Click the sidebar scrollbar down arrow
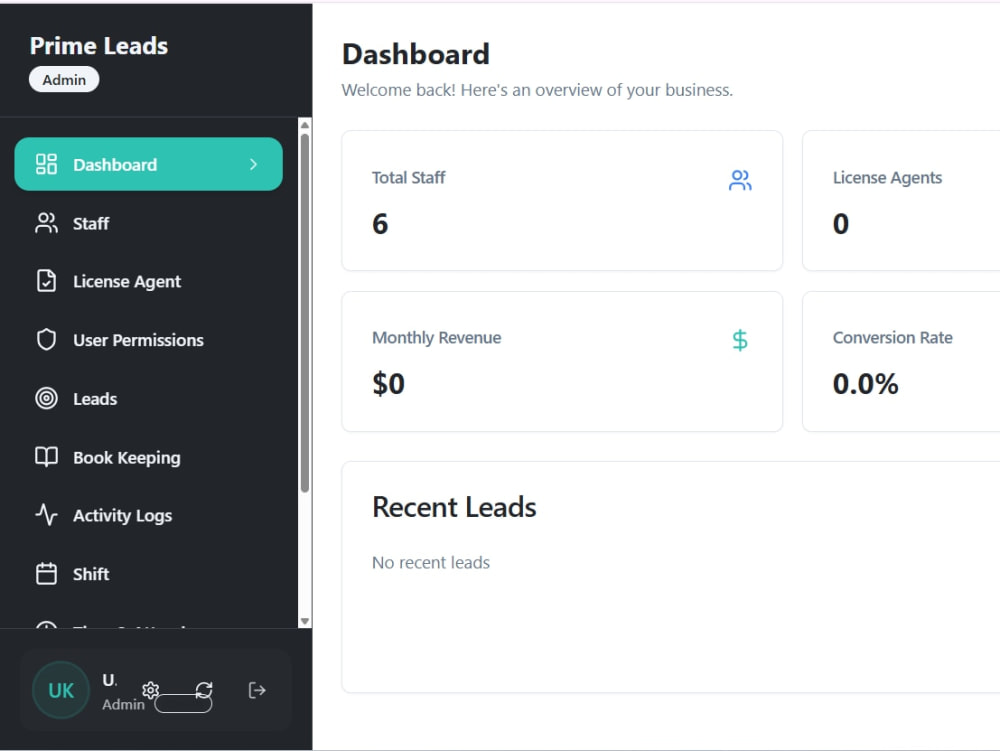The image size is (1000, 751). (305, 621)
